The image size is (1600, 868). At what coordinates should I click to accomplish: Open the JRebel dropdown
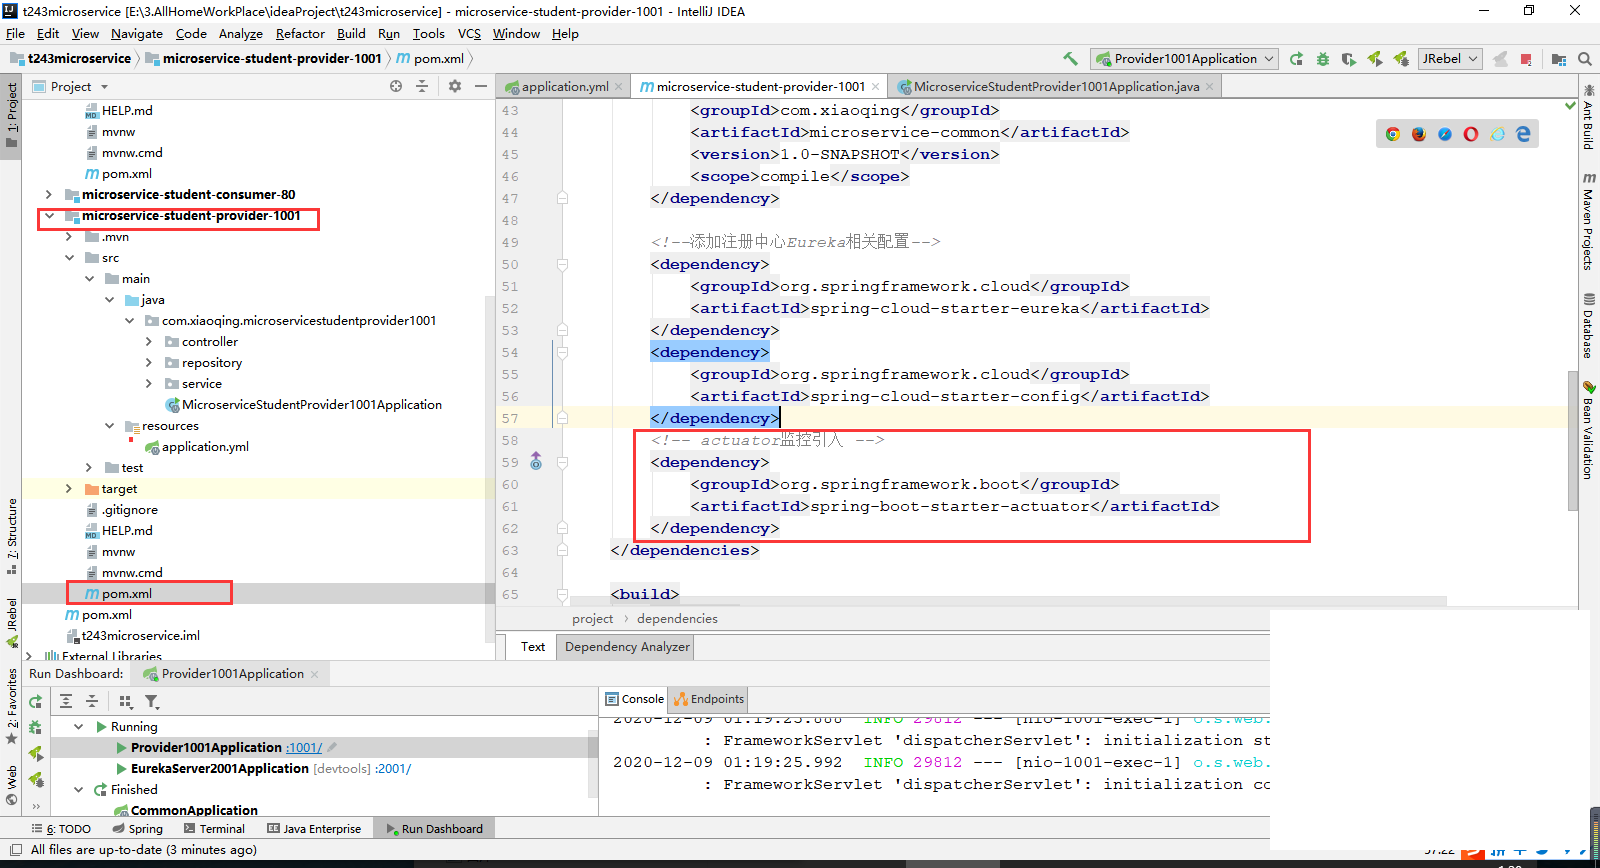coord(1450,59)
